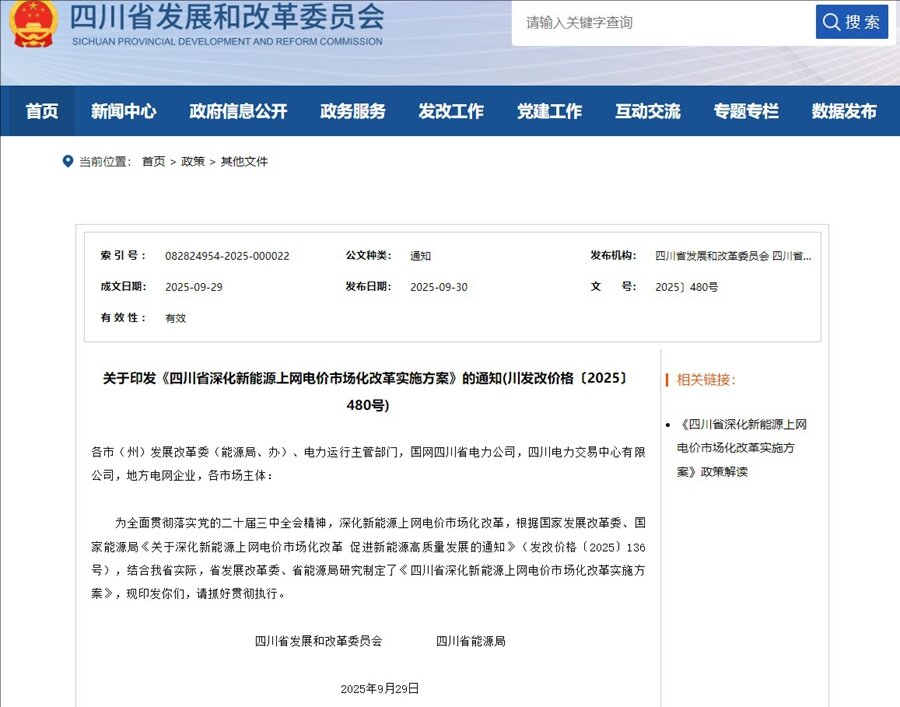The height and width of the screenshot is (707, 900).
Task: Click the site title 四川省发展和改革委员会
Action: pyautogui.click(x=226, y=17)
